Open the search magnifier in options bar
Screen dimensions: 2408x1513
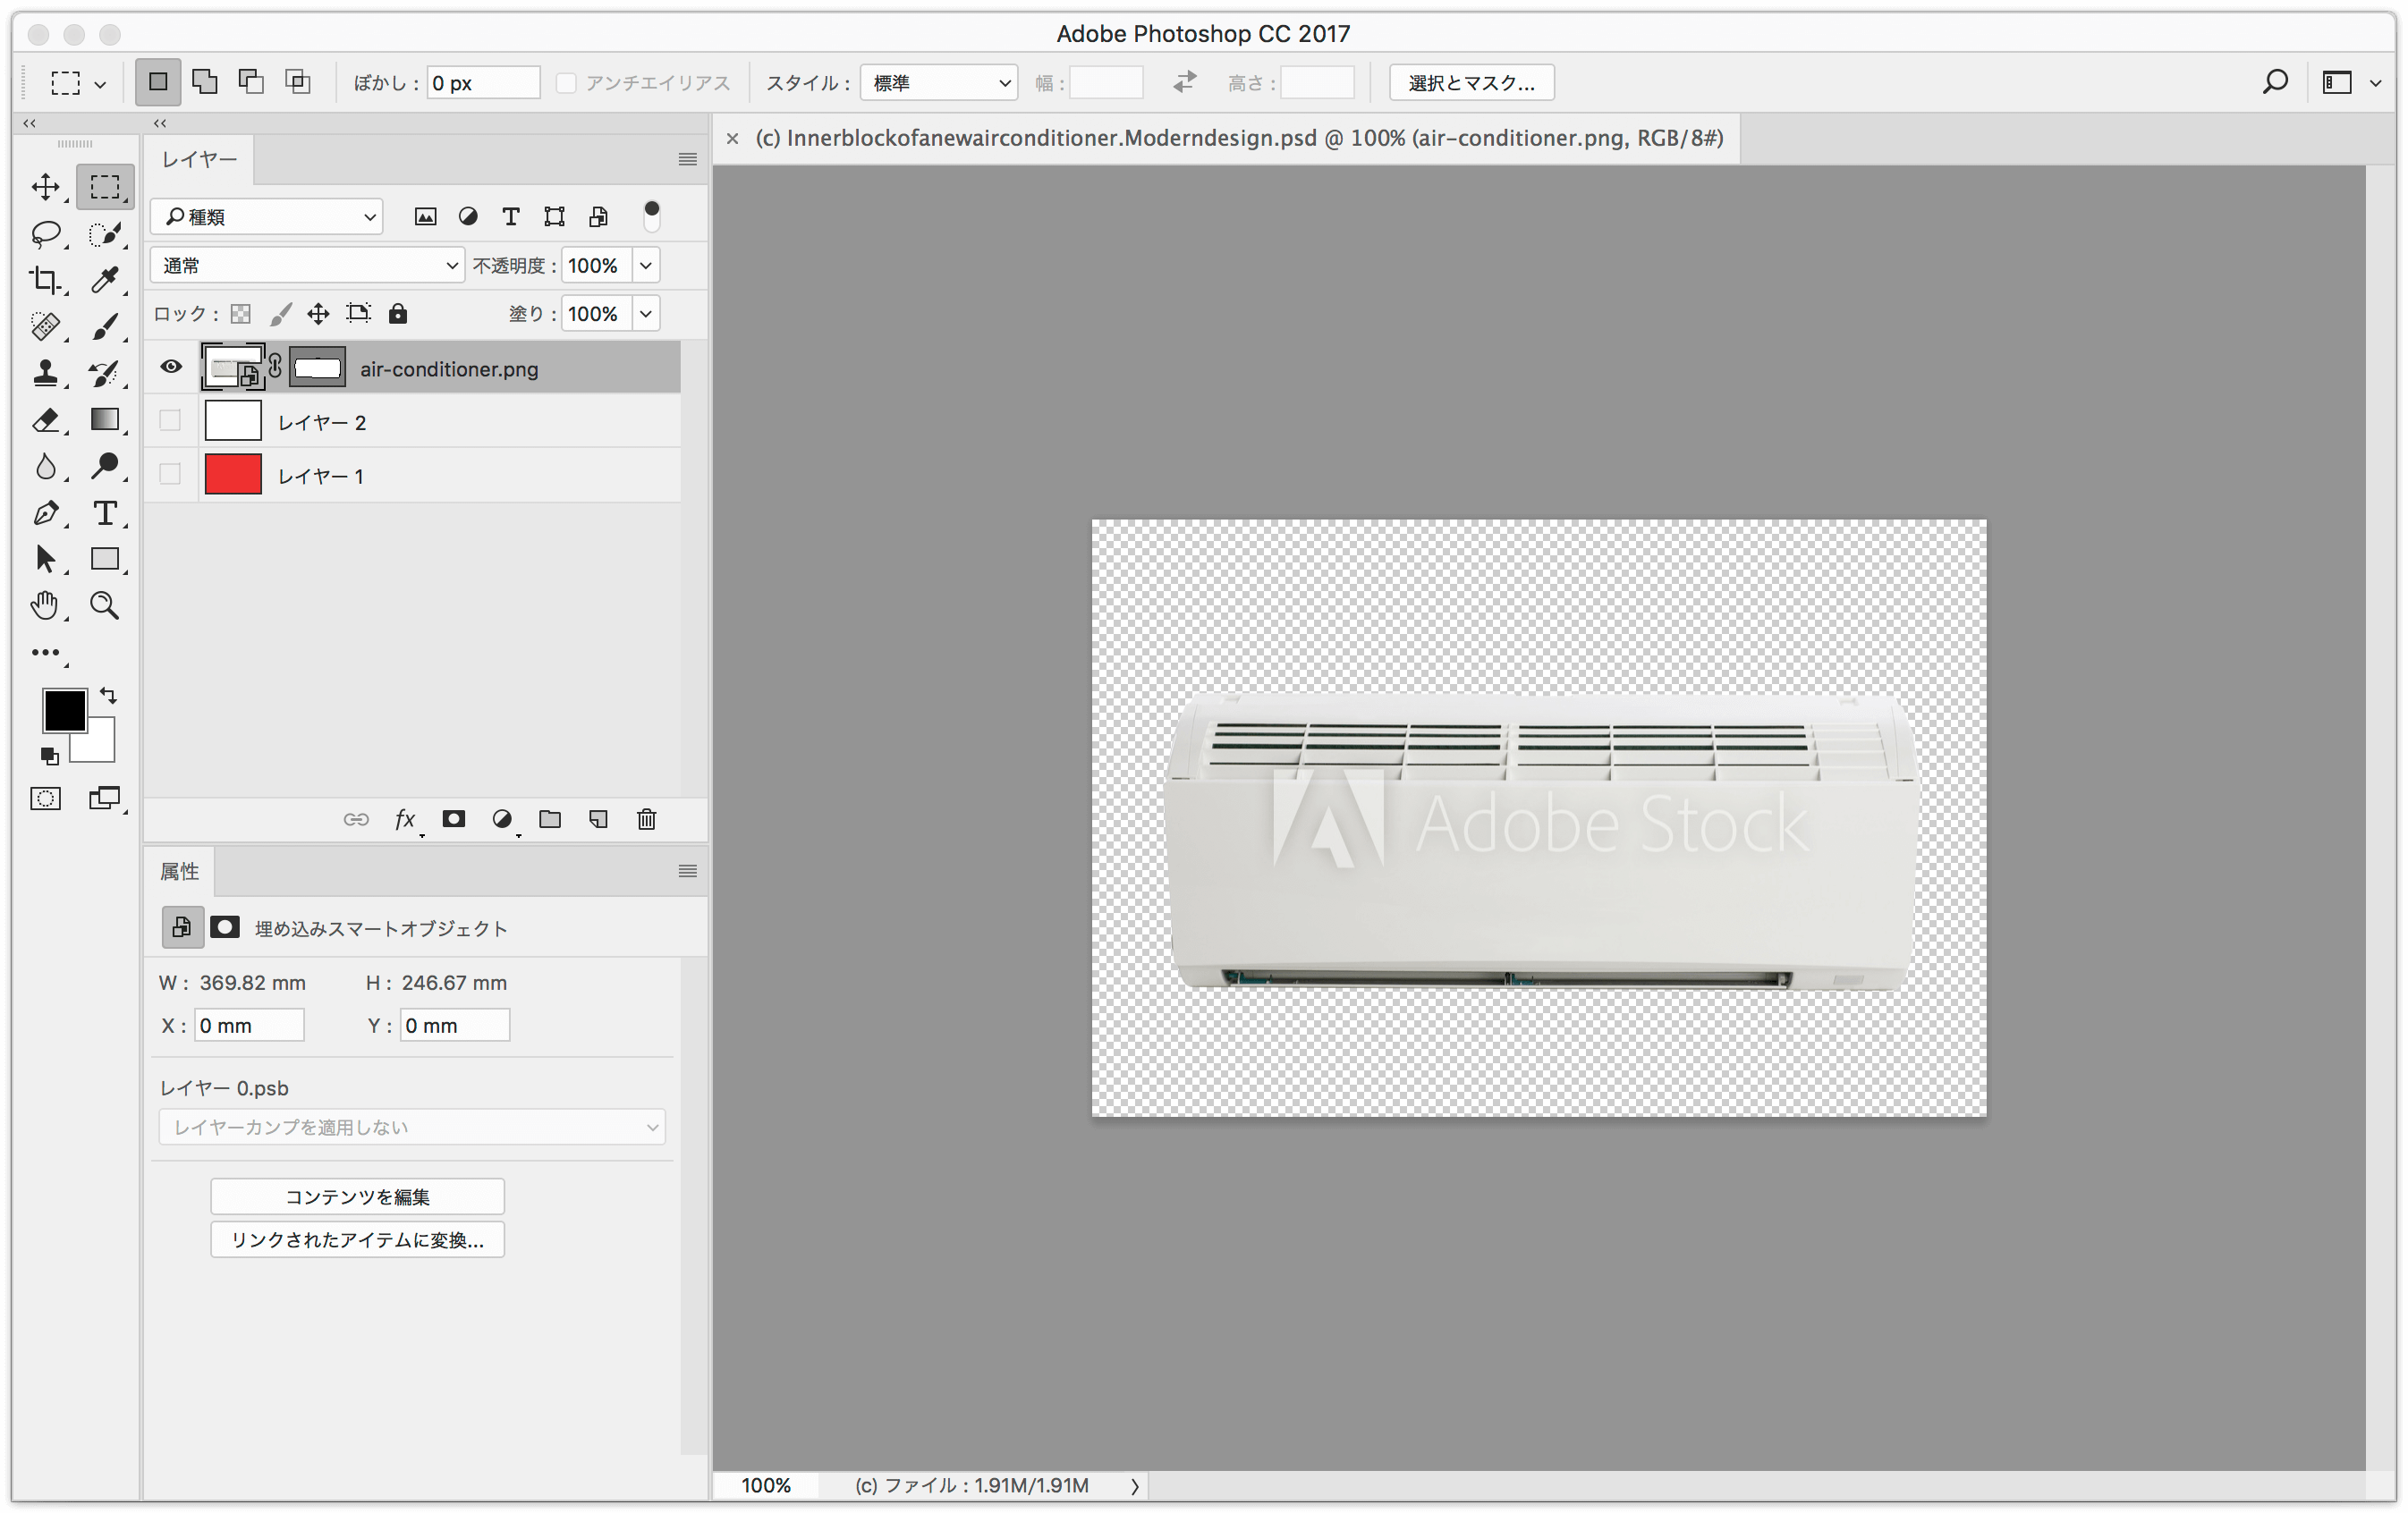2275,82
